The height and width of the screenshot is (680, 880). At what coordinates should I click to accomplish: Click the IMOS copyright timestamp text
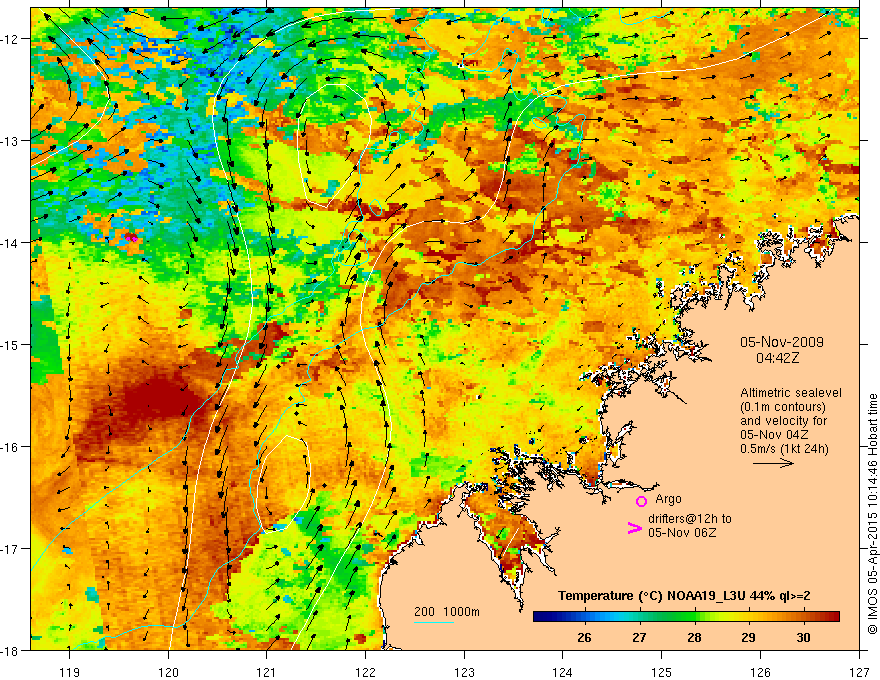pos(872,514)
